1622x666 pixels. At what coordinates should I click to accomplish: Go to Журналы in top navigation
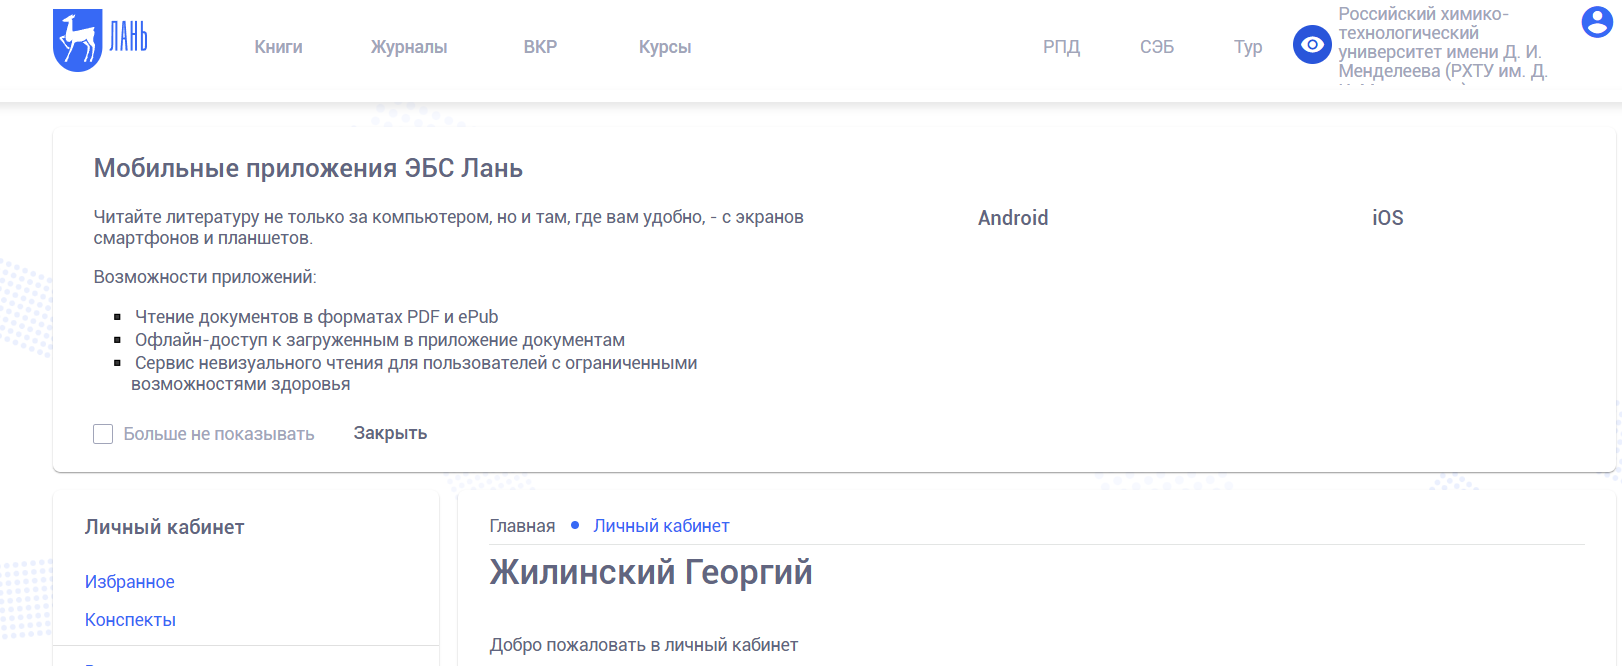pyautogui.click(x=409, y=47)
